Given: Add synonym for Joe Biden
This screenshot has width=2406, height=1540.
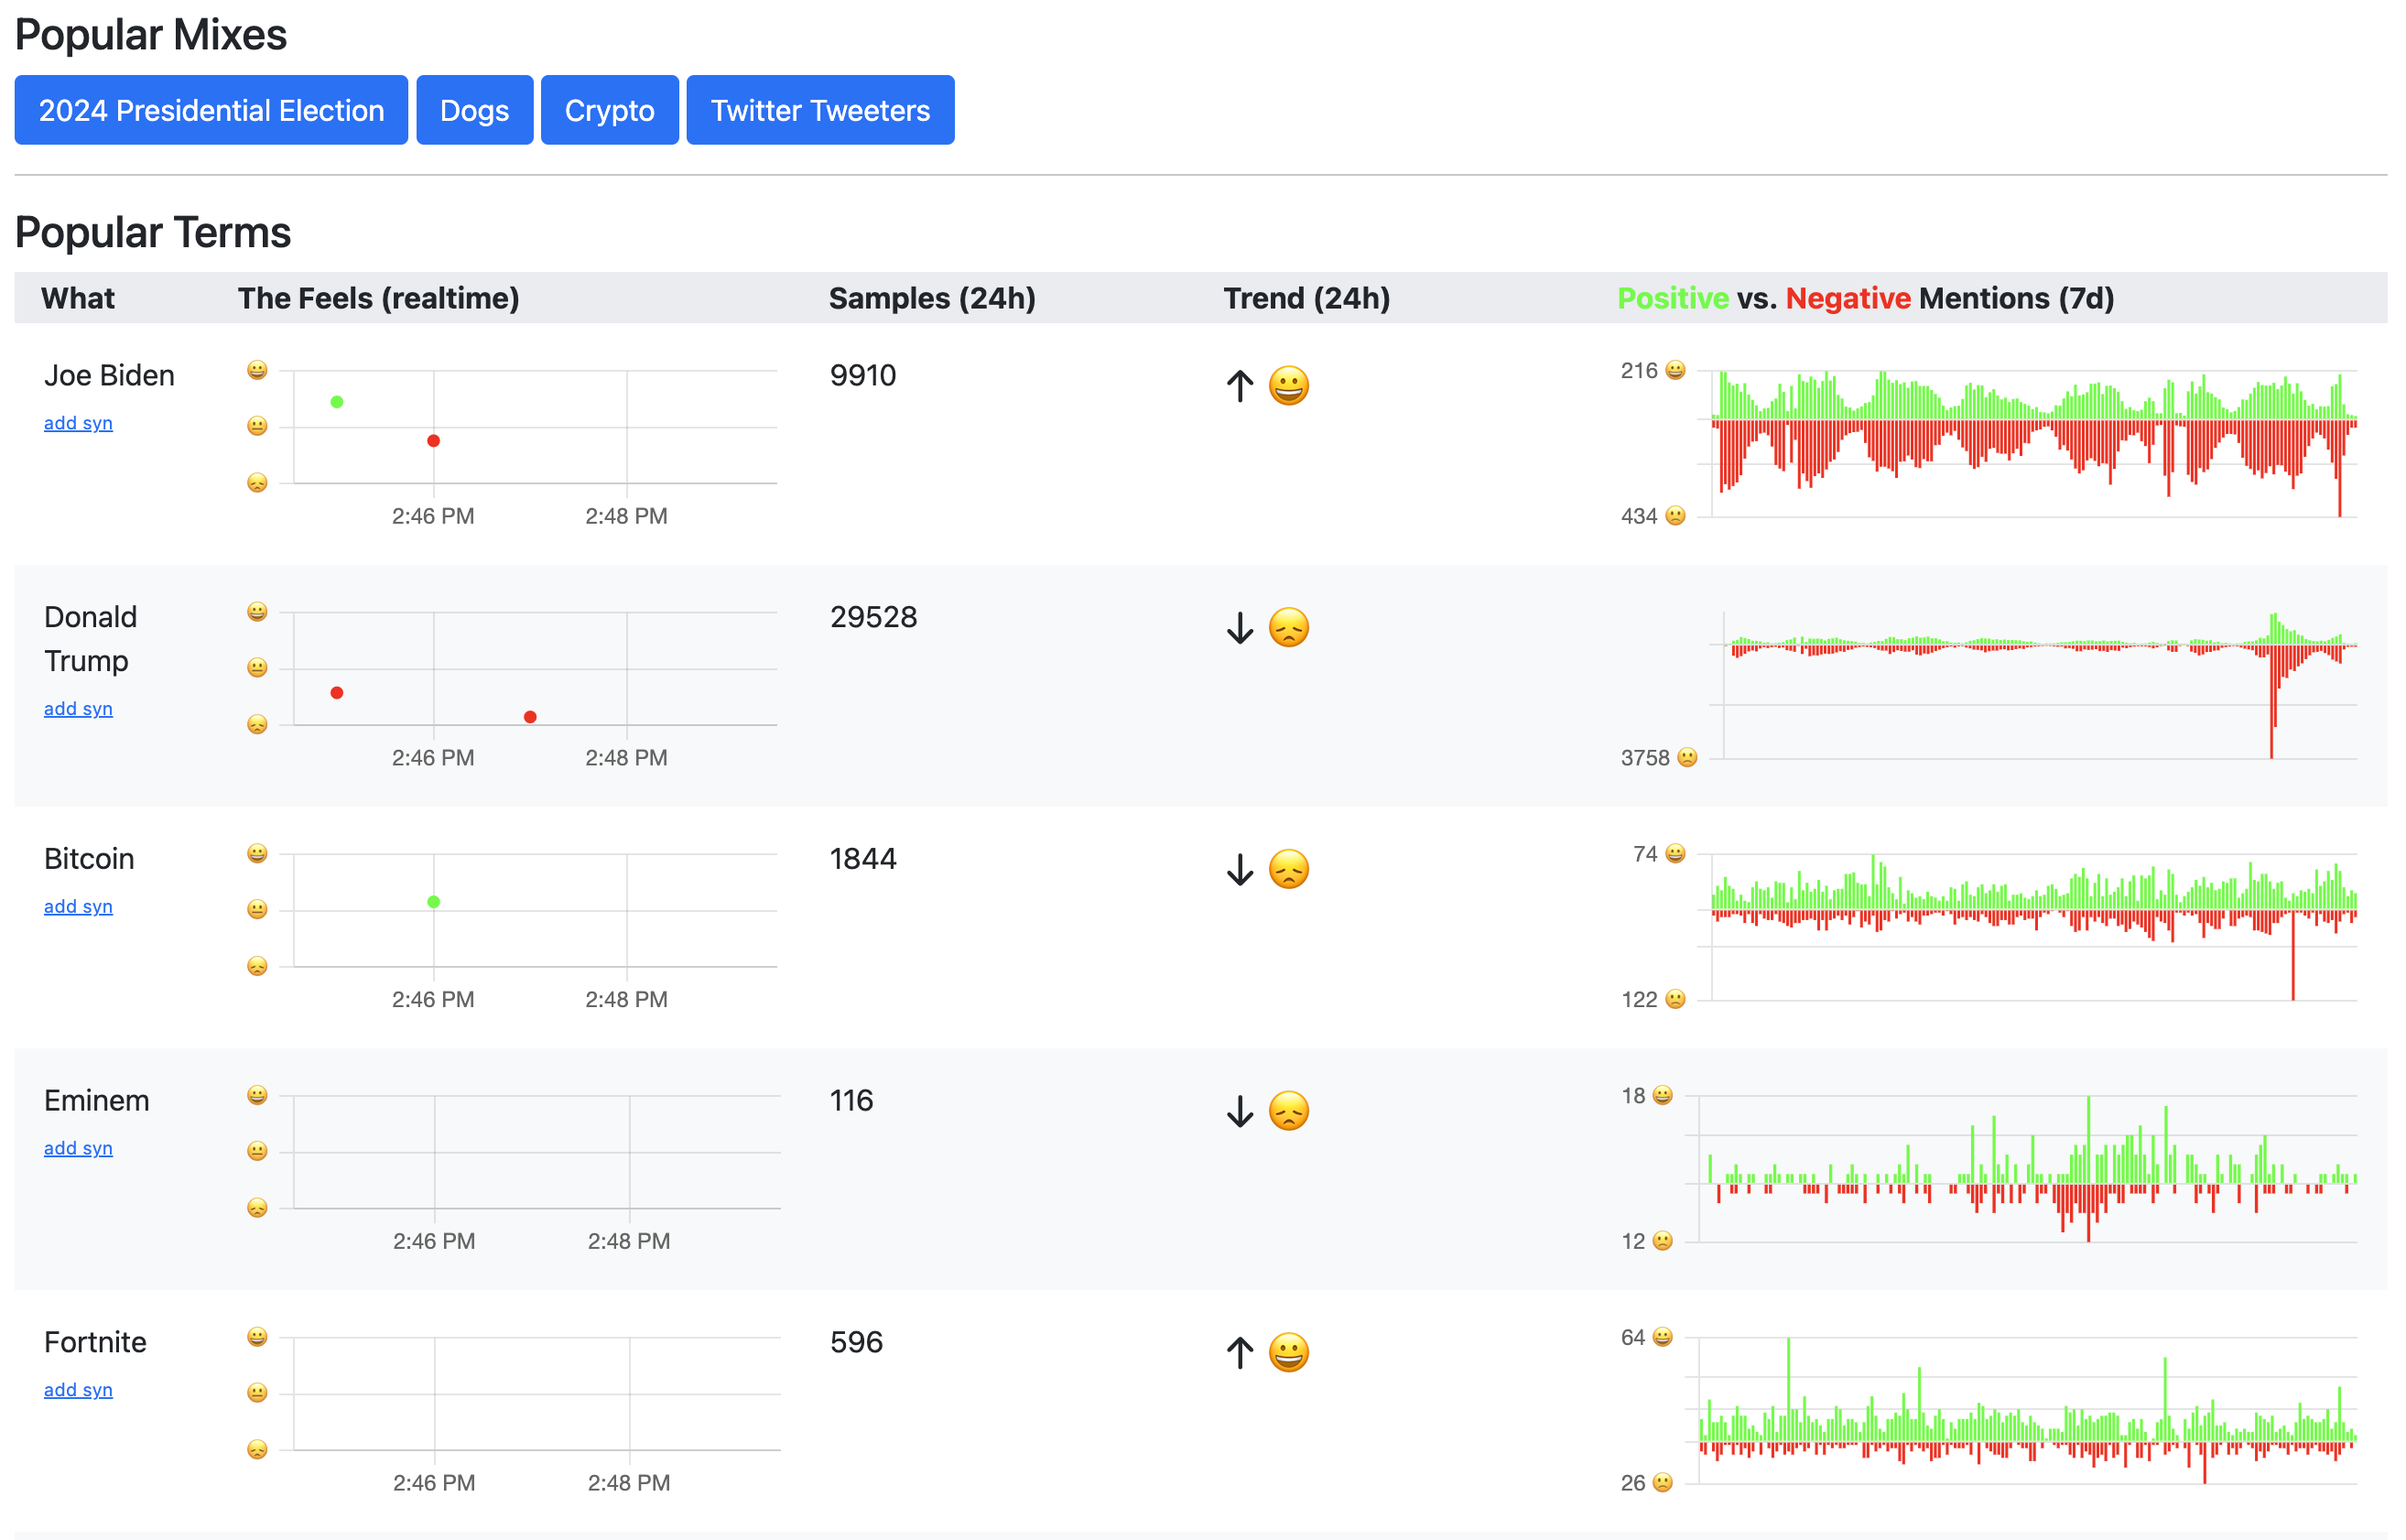Looking at the screenshot, I should point(78,423).
